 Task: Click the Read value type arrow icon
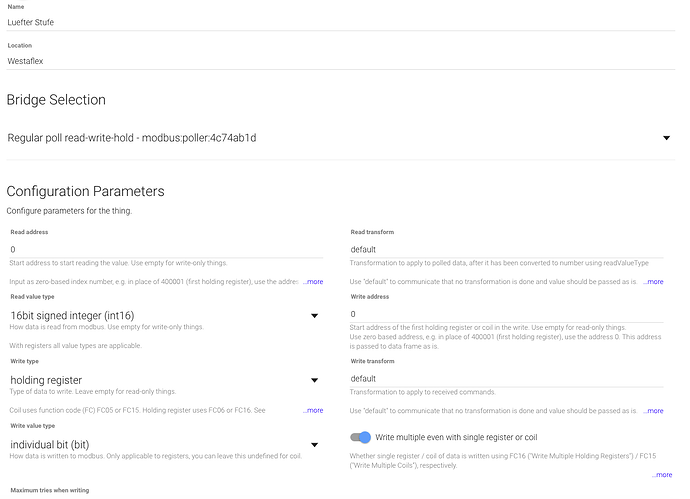pyautogui.click(x=314, y=315)
